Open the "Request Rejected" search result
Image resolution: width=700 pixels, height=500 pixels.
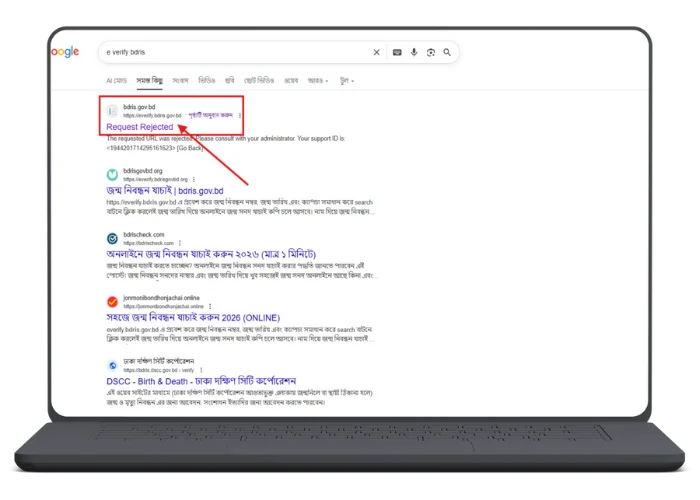point(140,127)
